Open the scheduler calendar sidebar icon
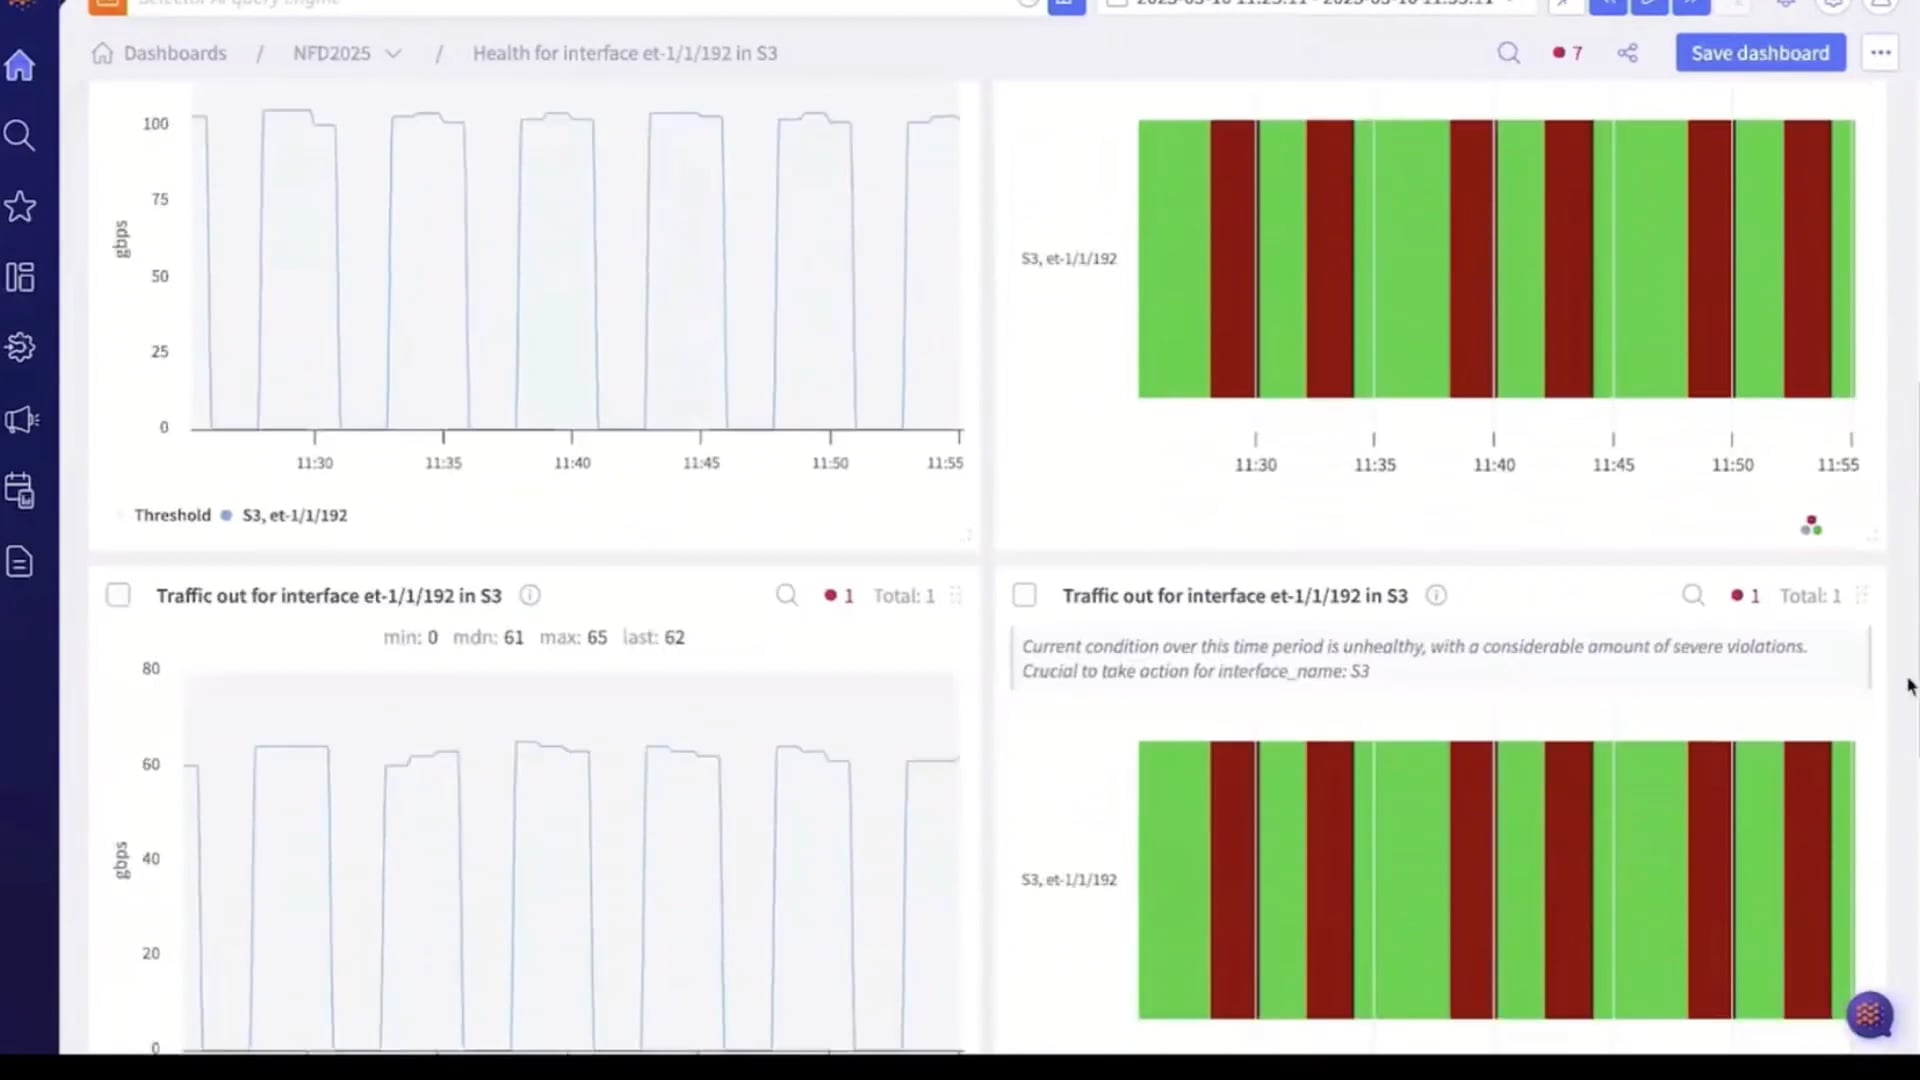 (20, 490)
